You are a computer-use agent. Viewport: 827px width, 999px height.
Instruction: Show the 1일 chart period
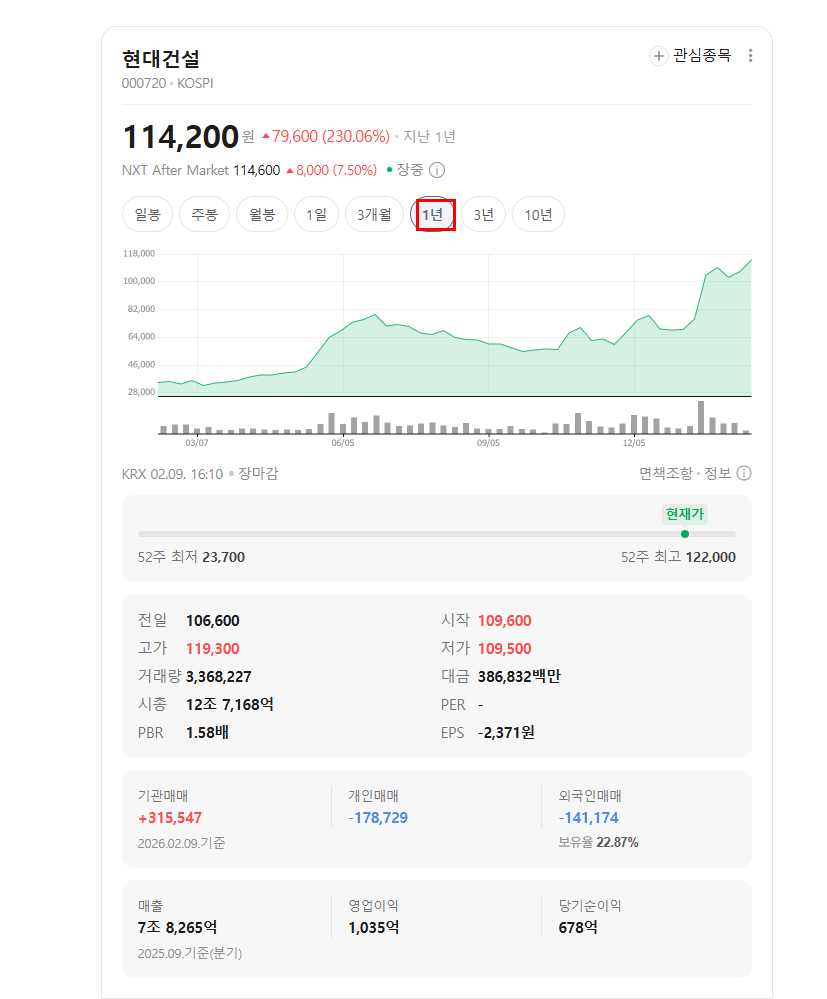click(316, 215)
